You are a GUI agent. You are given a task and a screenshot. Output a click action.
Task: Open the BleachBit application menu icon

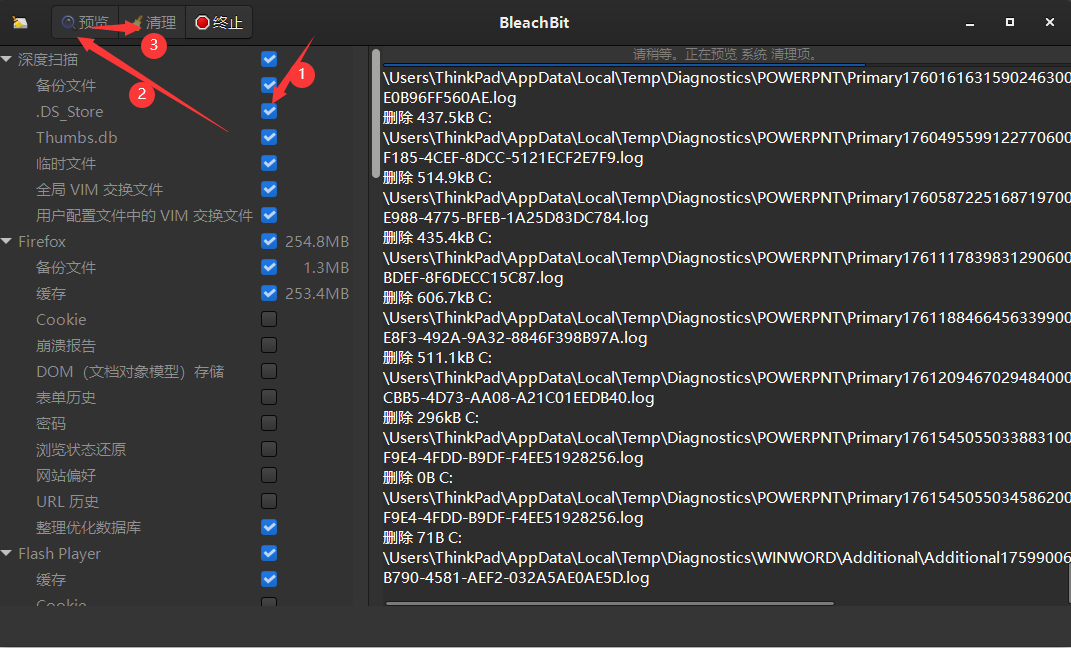pos(20,23)
